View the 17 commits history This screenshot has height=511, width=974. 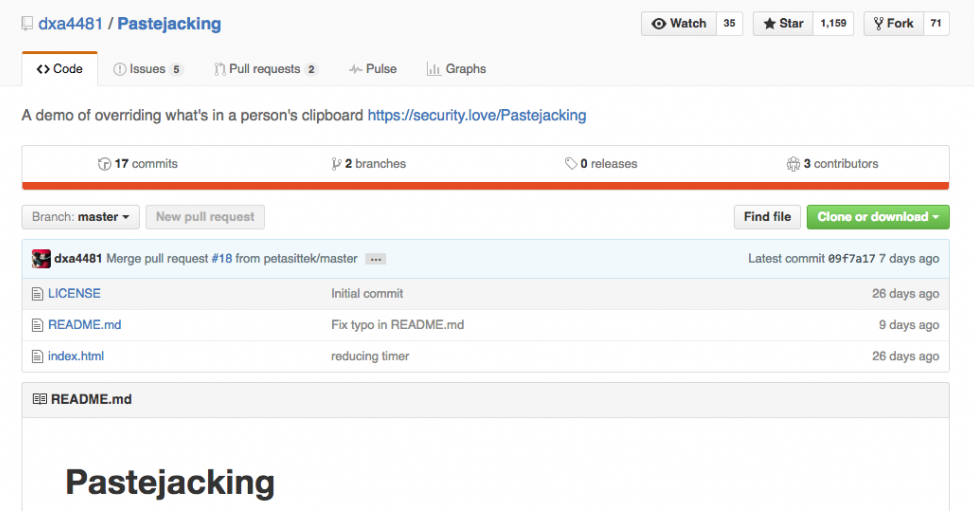coord(138,164)
